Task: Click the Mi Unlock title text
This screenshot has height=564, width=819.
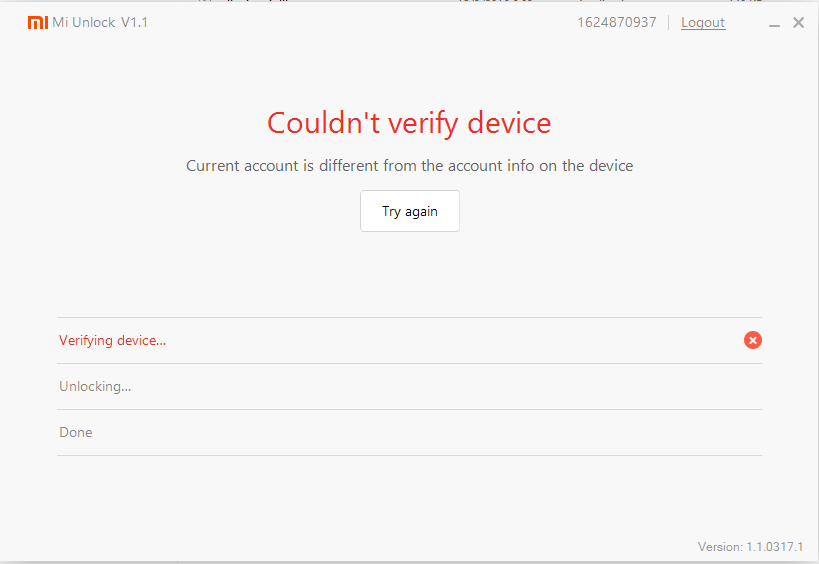Action: [84, 23]
